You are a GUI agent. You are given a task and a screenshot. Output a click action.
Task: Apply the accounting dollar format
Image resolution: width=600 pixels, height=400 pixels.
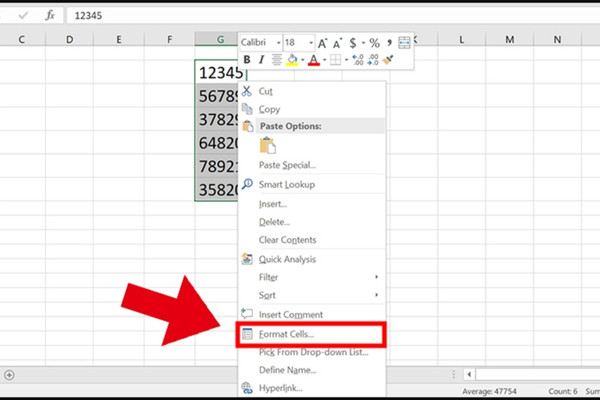coord(353,43)
